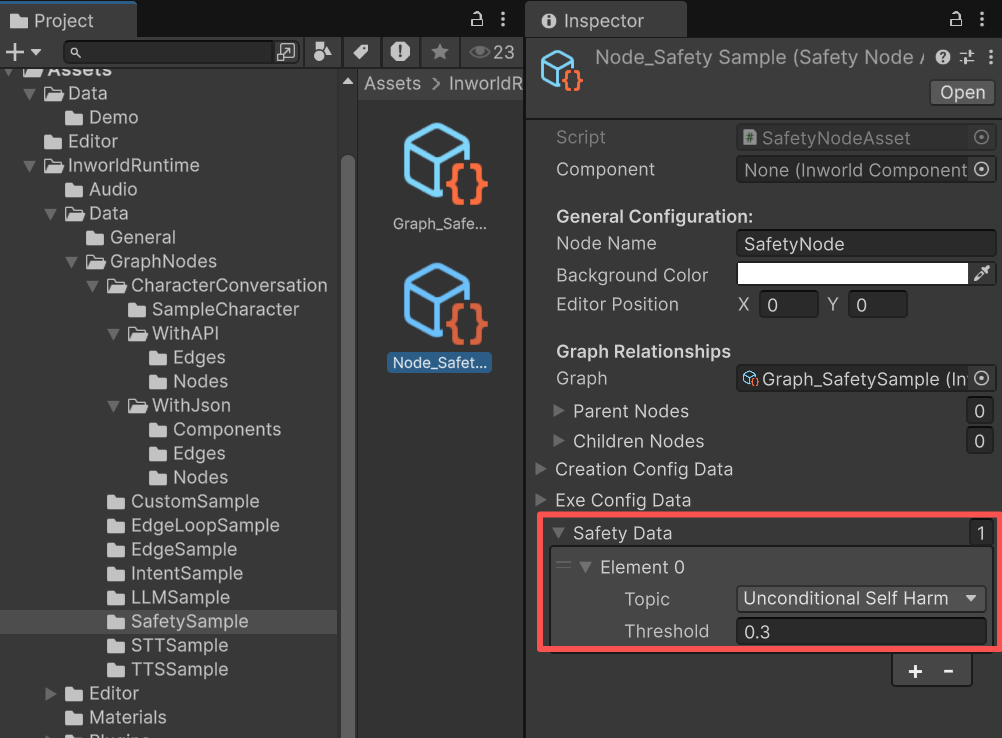Viewport: 1002px width, 738px height.
Task: Click the help icon in the Inspector
Action: 941,57
